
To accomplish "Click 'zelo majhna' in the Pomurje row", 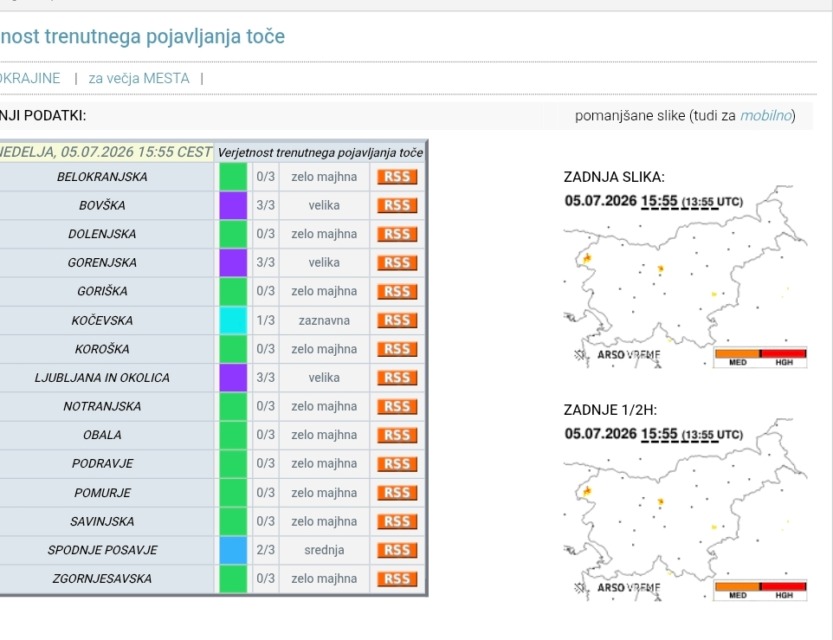I will click(324, 492).
